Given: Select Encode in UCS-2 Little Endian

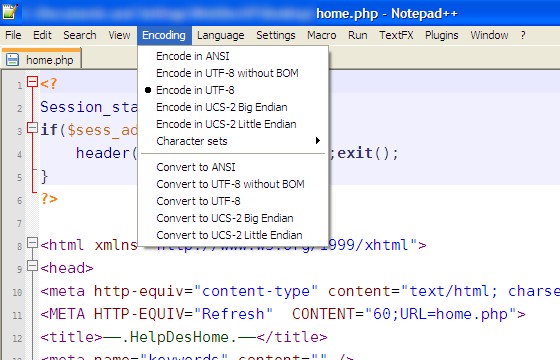Looking at the screenshot, I should [233, 124].
